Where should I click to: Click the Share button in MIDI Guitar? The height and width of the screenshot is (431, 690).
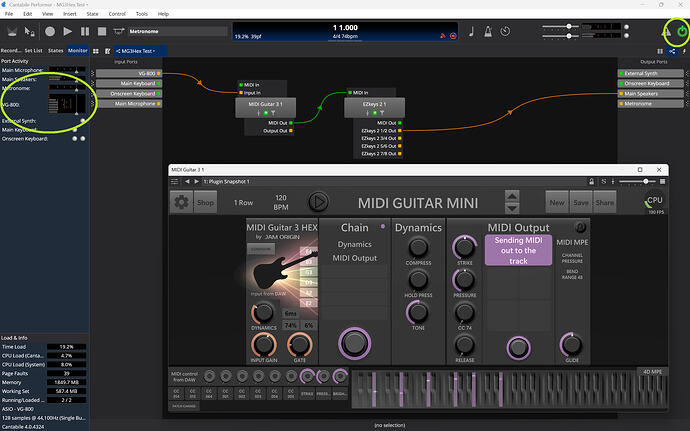click(x=605, y=202)
